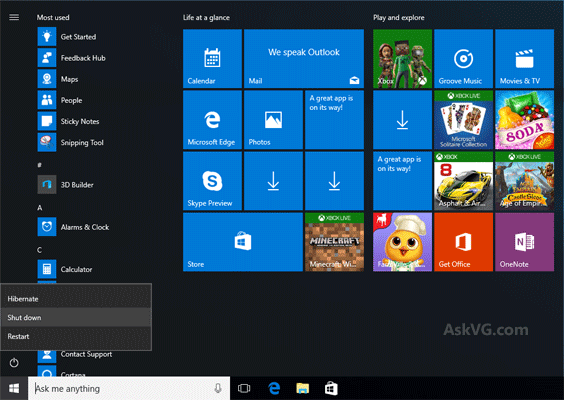
Task: Open Get Started app icon
Action: point(47,37)
